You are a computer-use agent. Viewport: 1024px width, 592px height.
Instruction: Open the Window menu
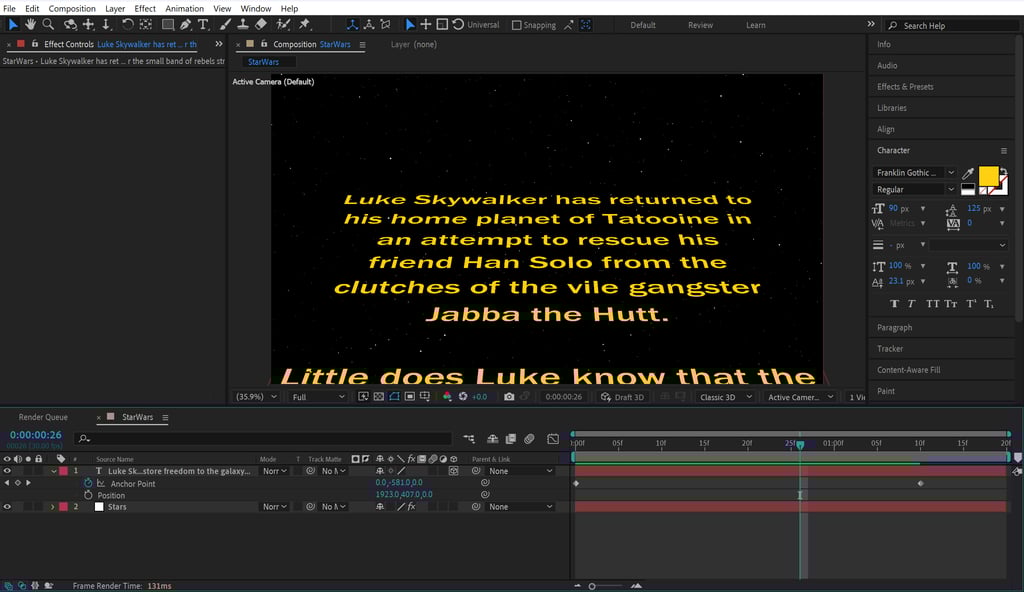(x=255, y=8)
